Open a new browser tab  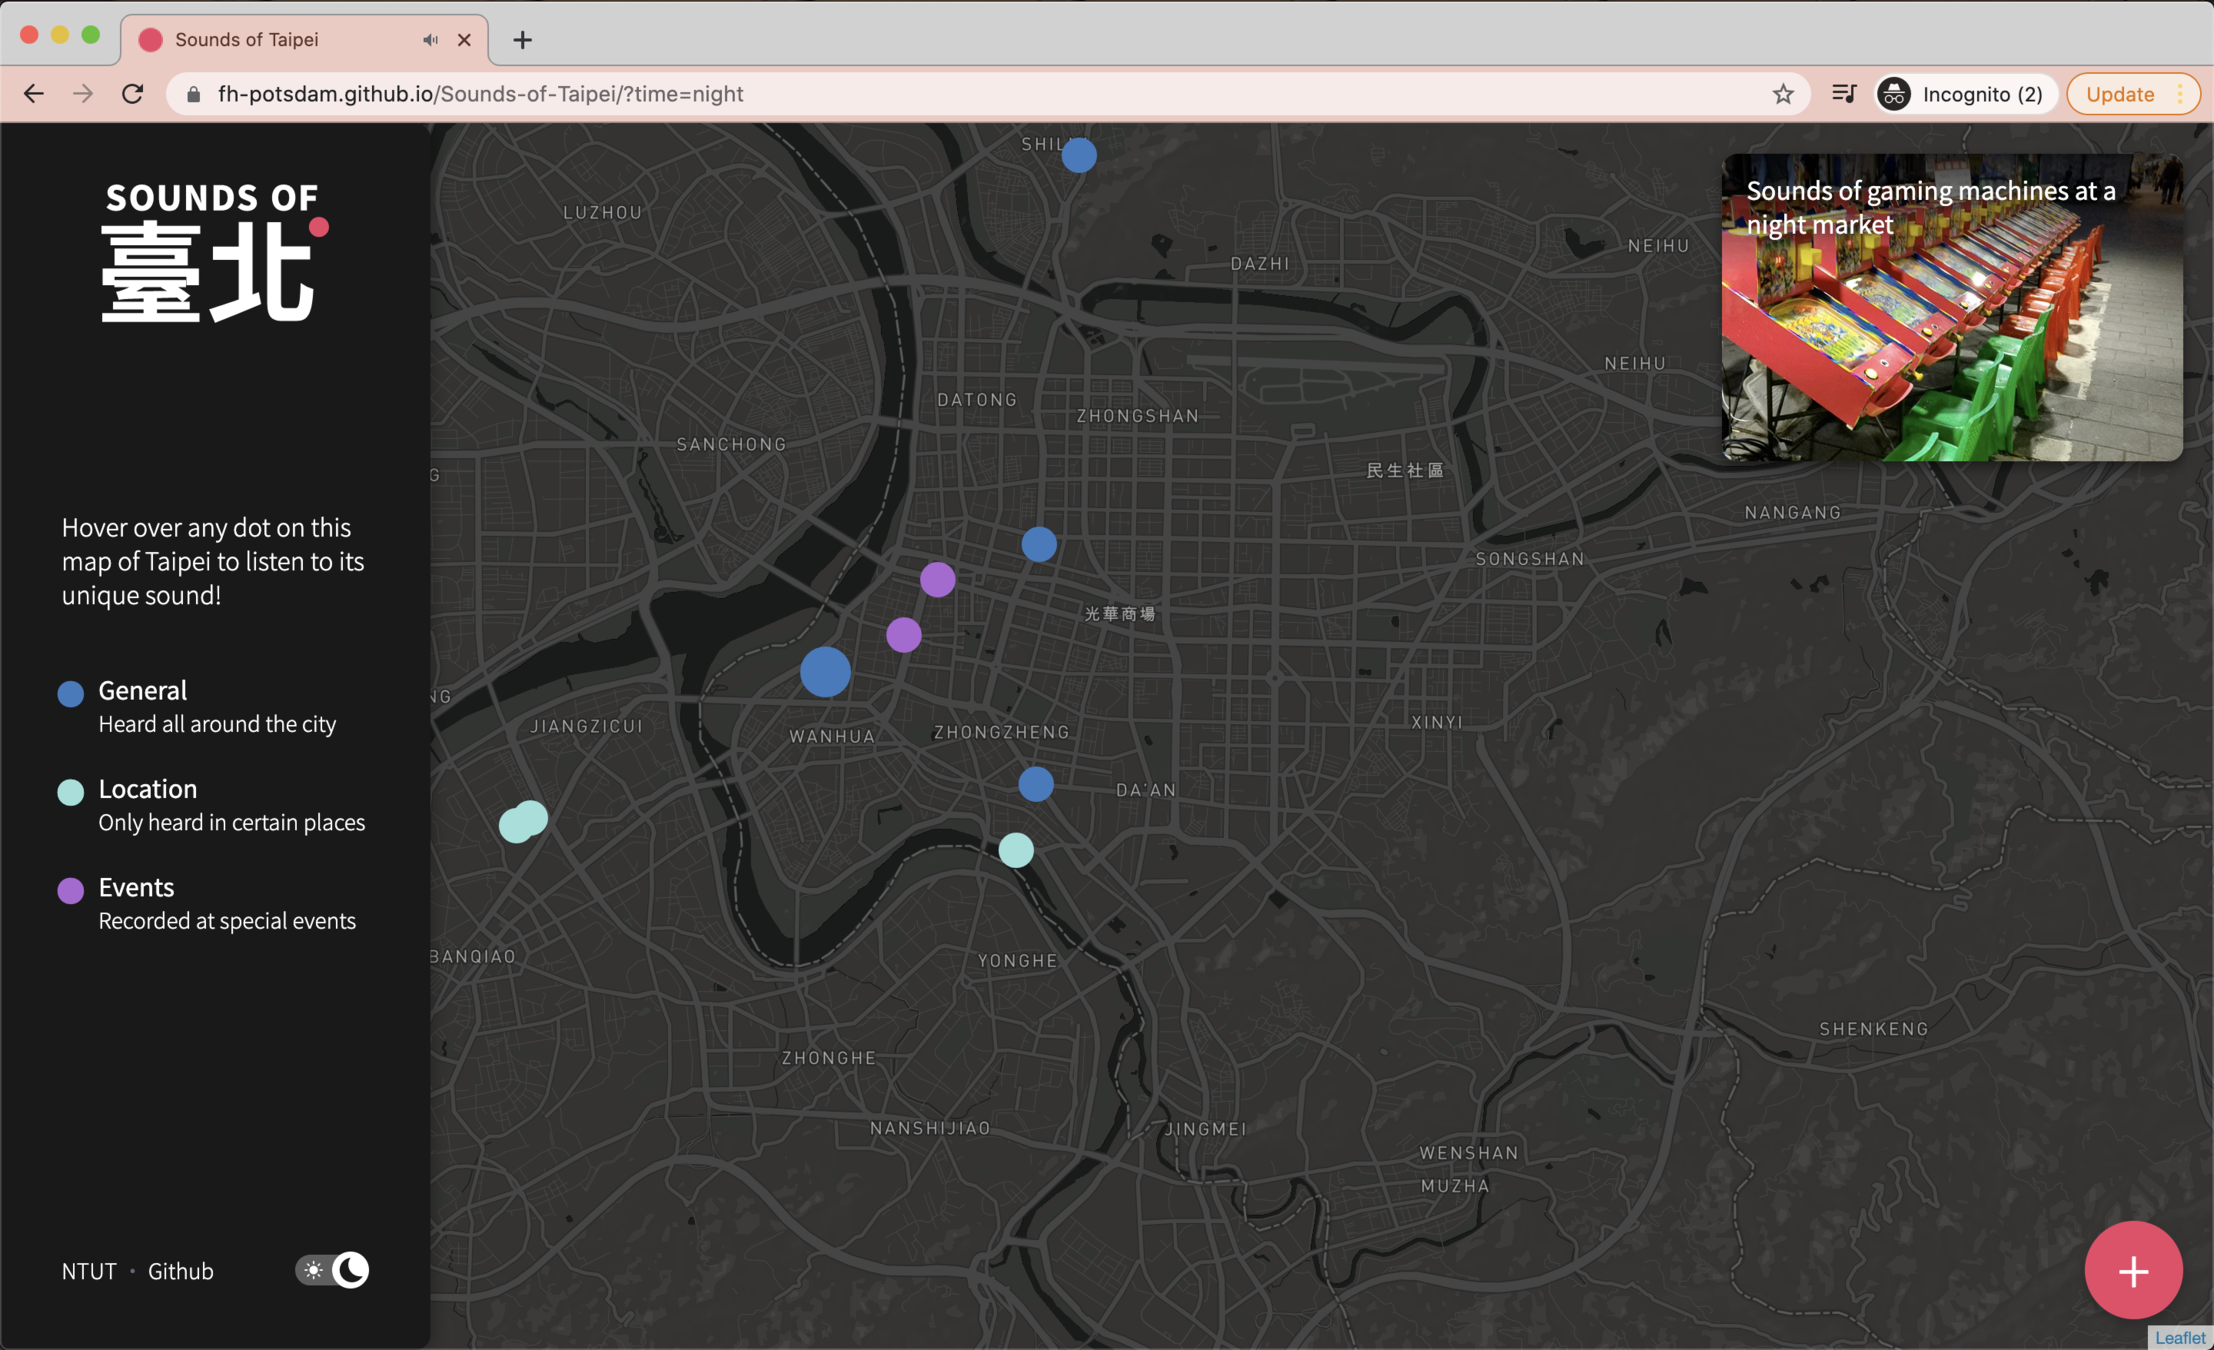(522, 40)
